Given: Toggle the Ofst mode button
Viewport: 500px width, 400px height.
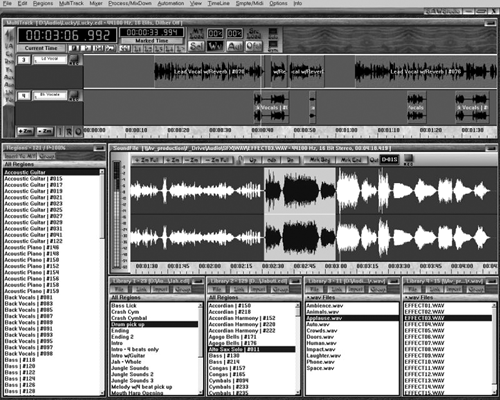Looking at the screenshot, I should 254,46.
